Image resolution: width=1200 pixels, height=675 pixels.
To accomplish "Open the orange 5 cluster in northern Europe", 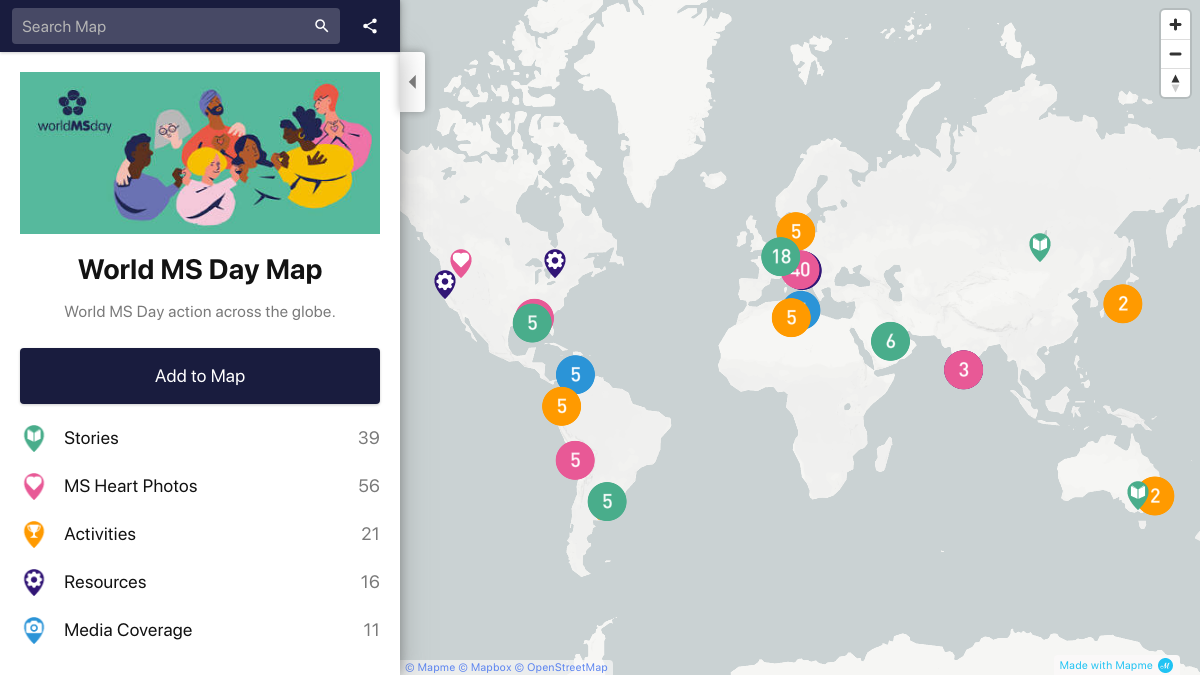I will [796, 232].
